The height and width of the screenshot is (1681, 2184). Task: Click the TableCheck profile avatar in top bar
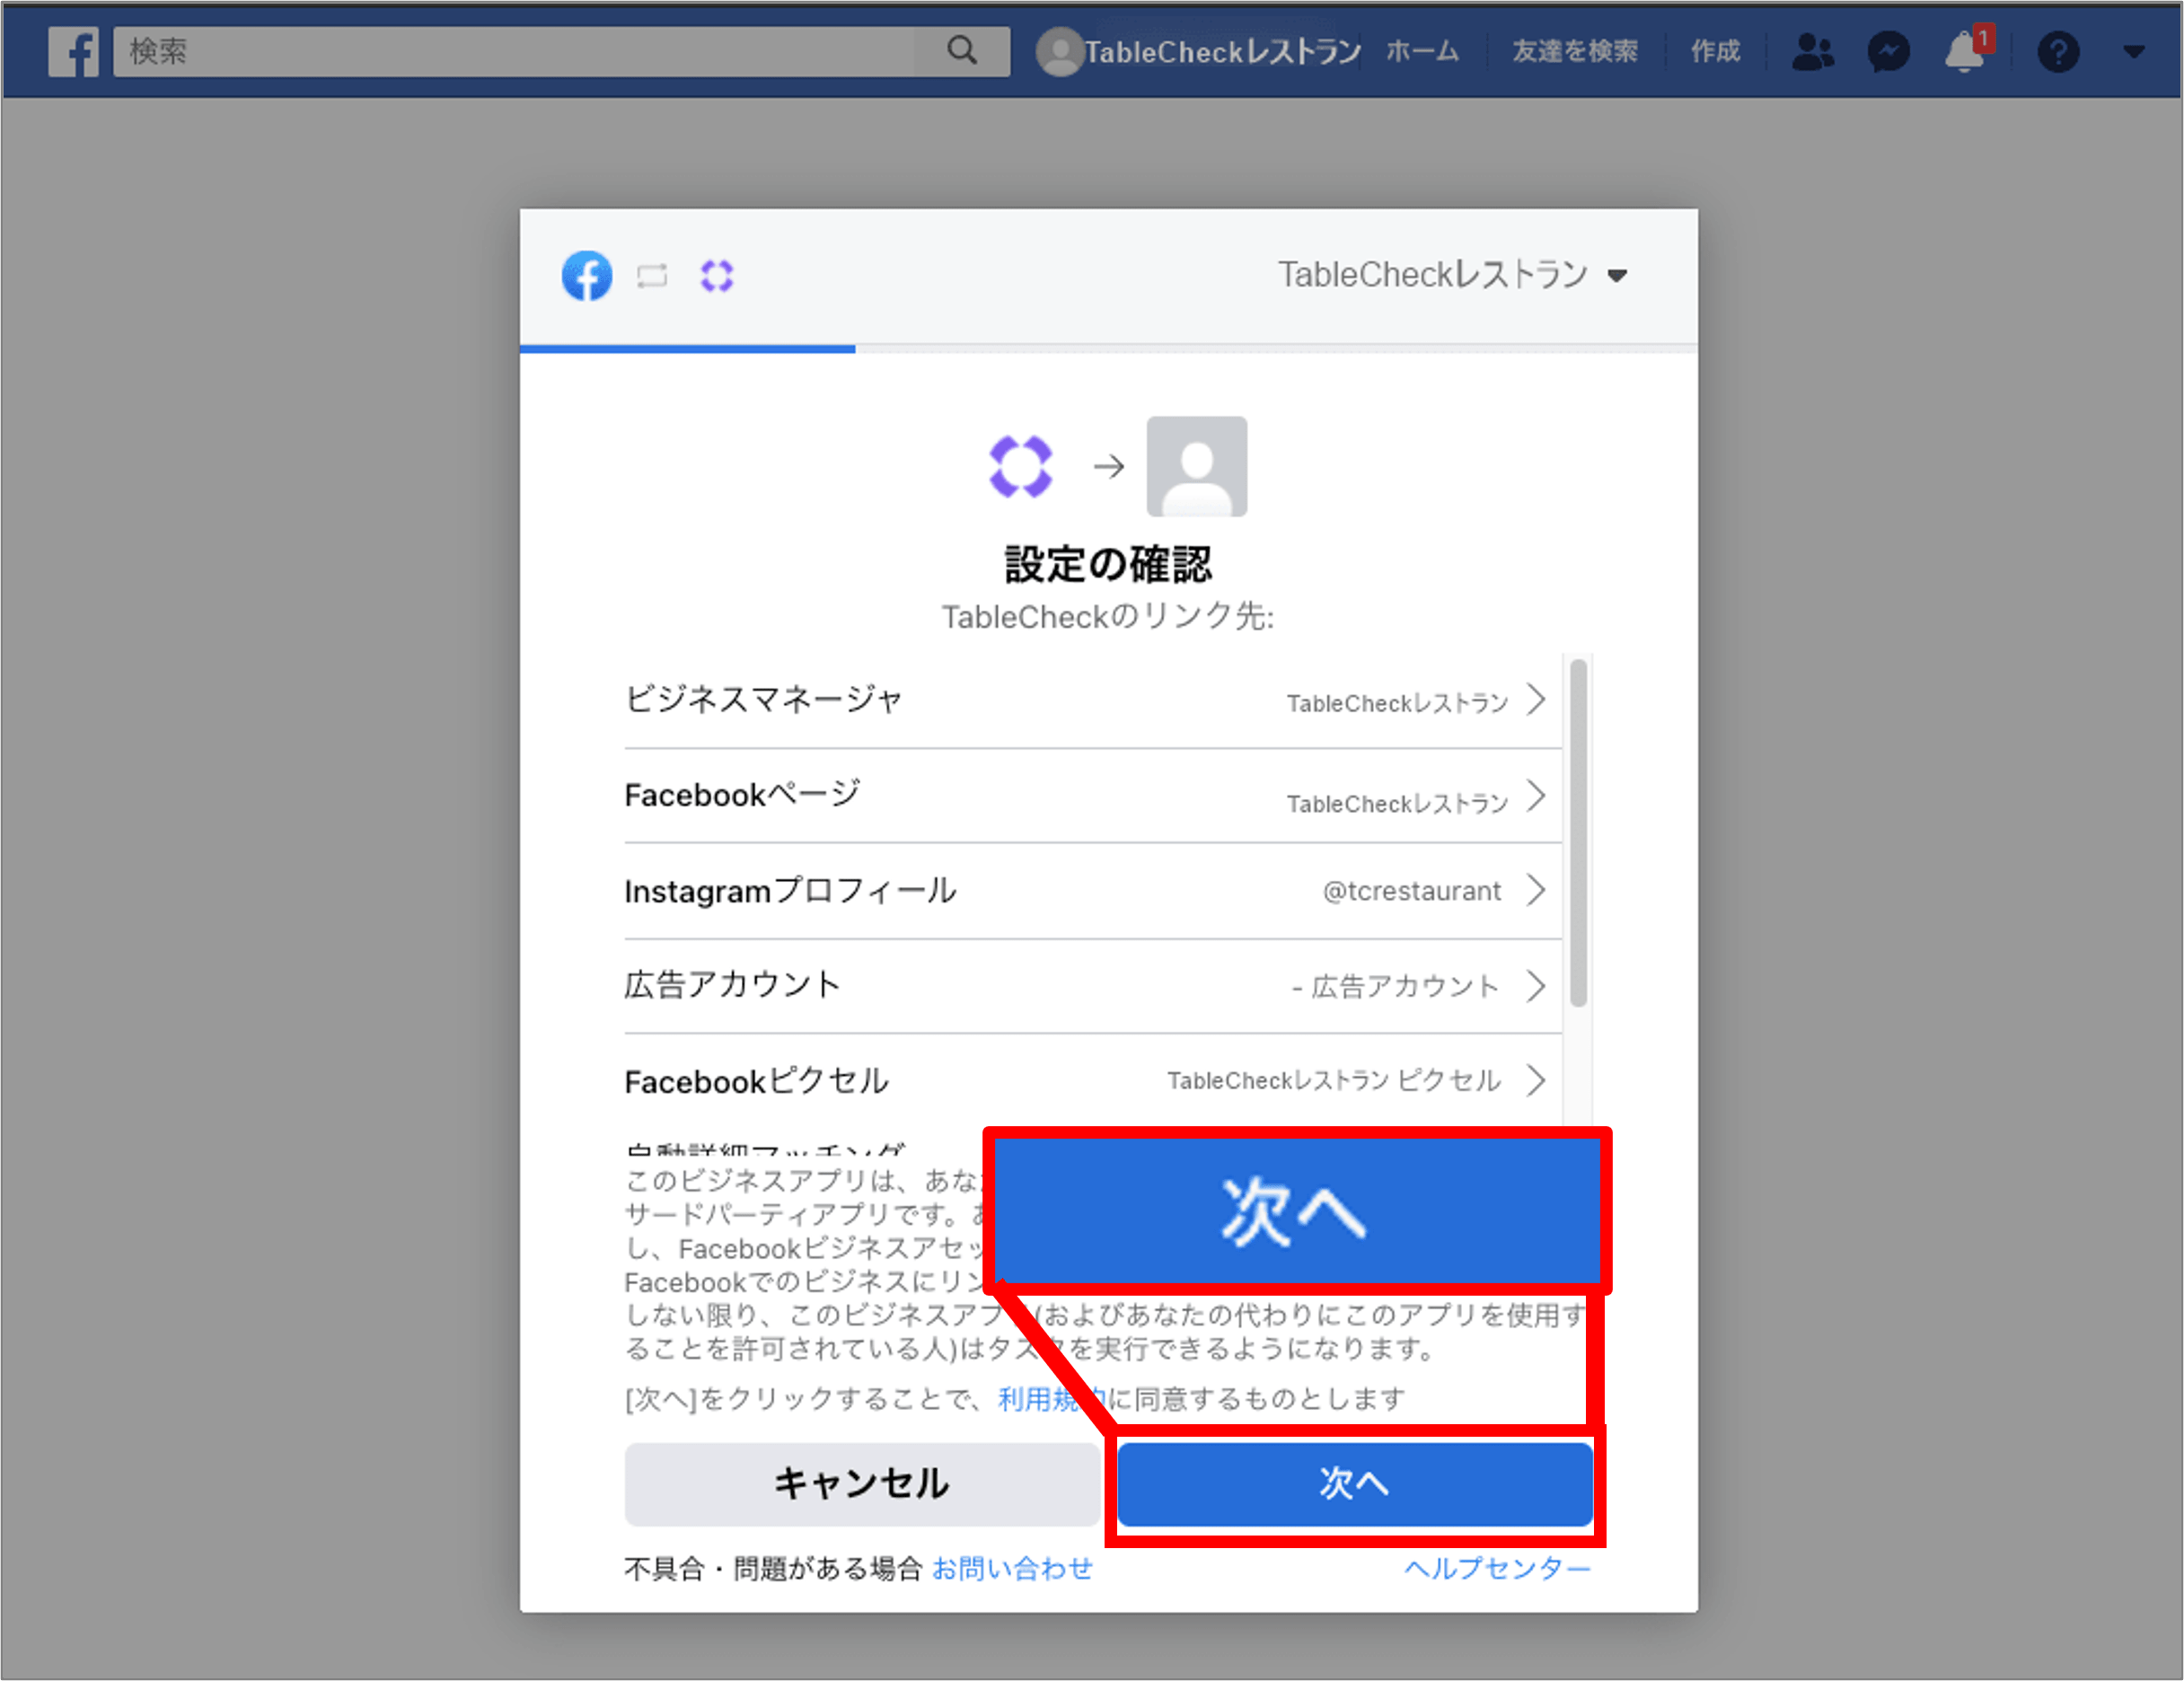1060,52
